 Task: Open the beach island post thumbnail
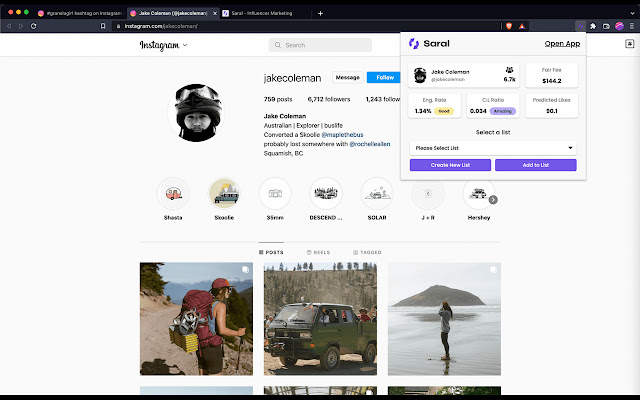pos(444,319)
